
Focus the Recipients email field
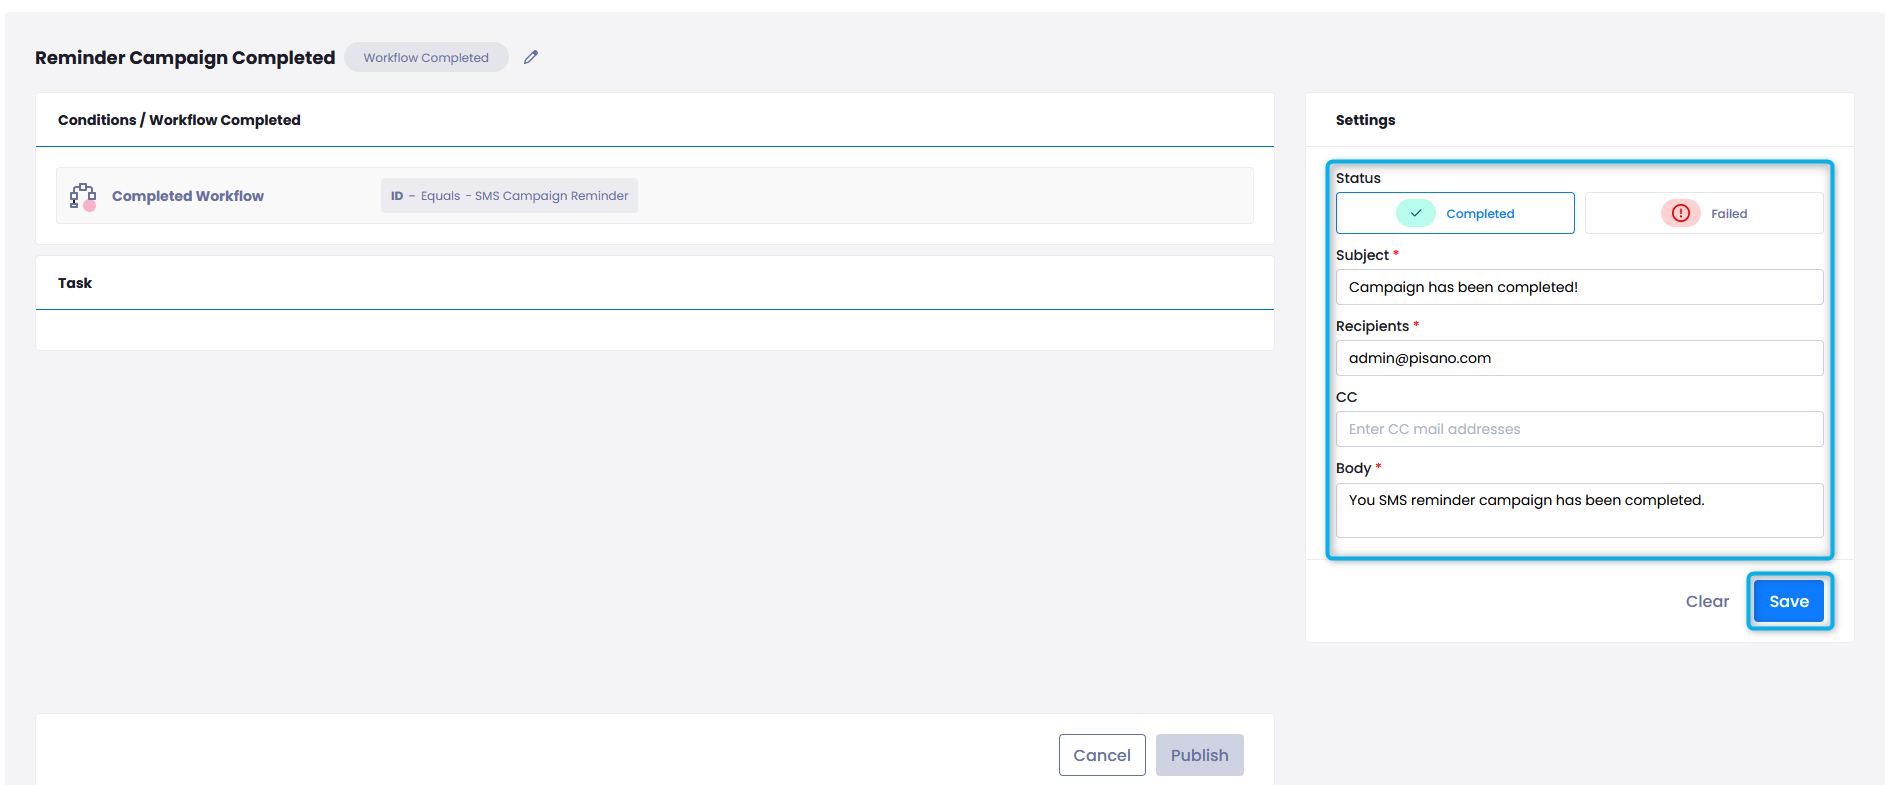1580,358
